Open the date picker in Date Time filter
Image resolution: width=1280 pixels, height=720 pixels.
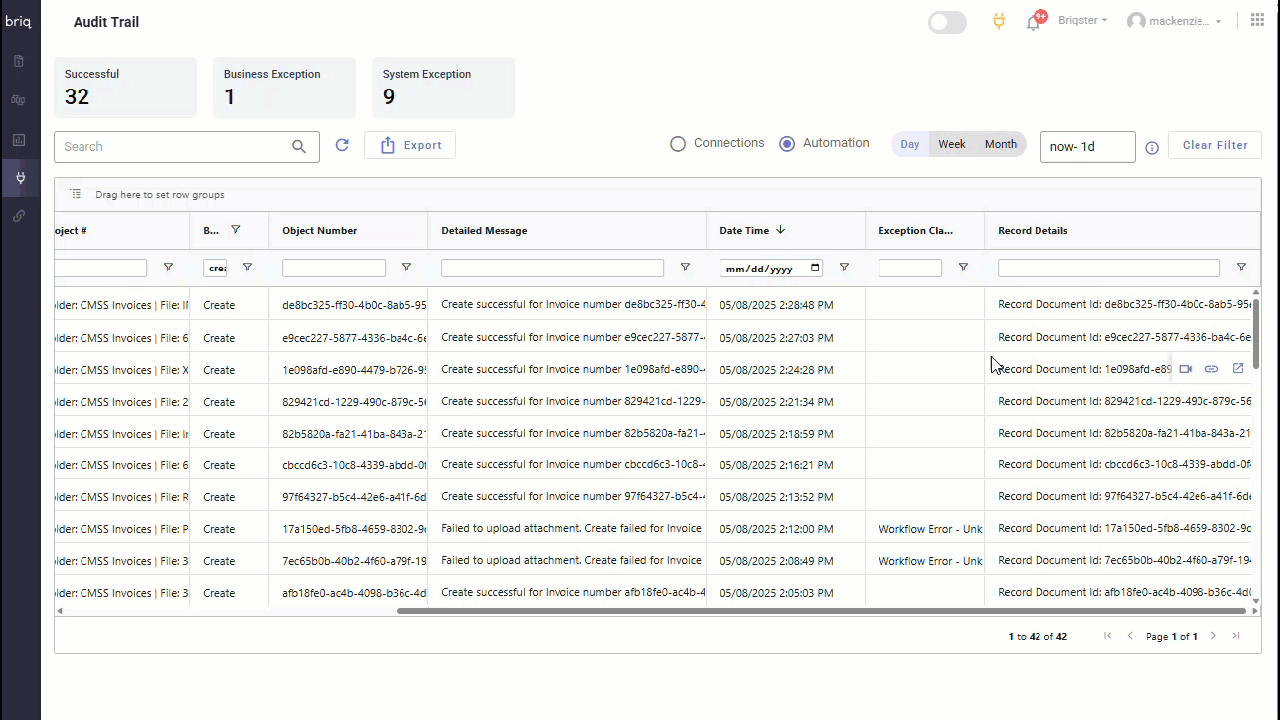(815, 268)
